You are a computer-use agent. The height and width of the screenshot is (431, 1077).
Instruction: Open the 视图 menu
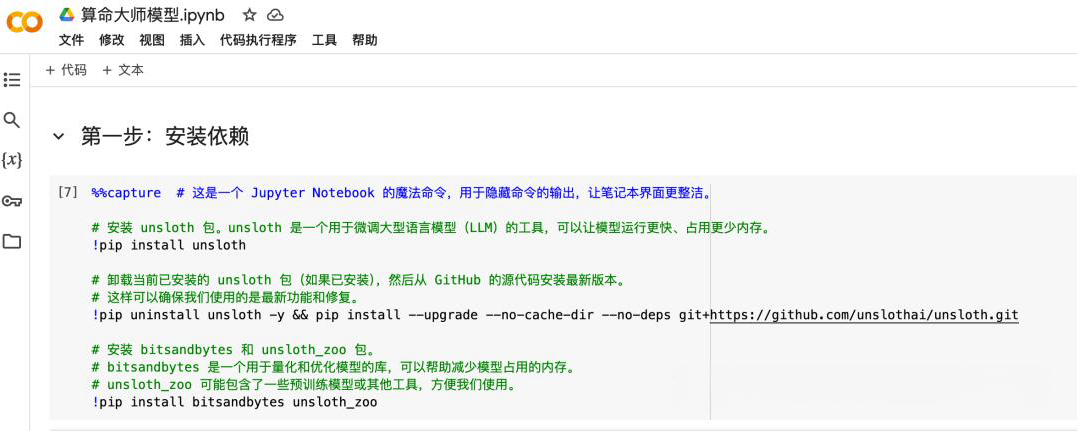(x=152, y=40)
